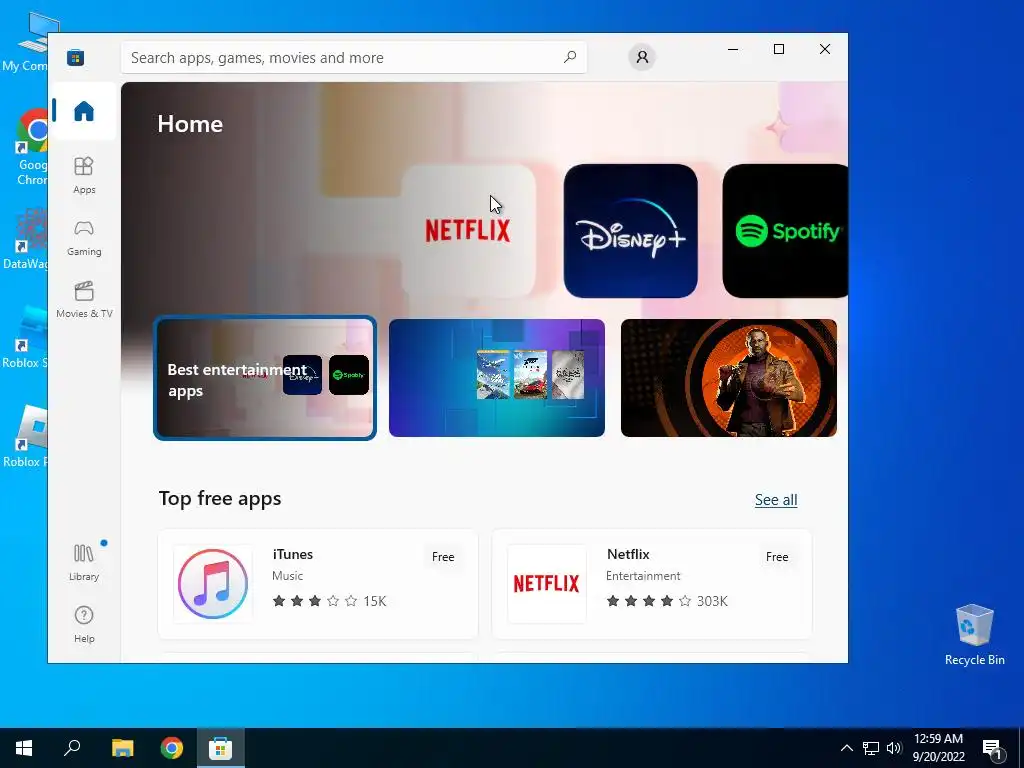The height and width of the screenshot is (768, 1024).
Task: Go to the Apps section
Action: pos(84,176)
